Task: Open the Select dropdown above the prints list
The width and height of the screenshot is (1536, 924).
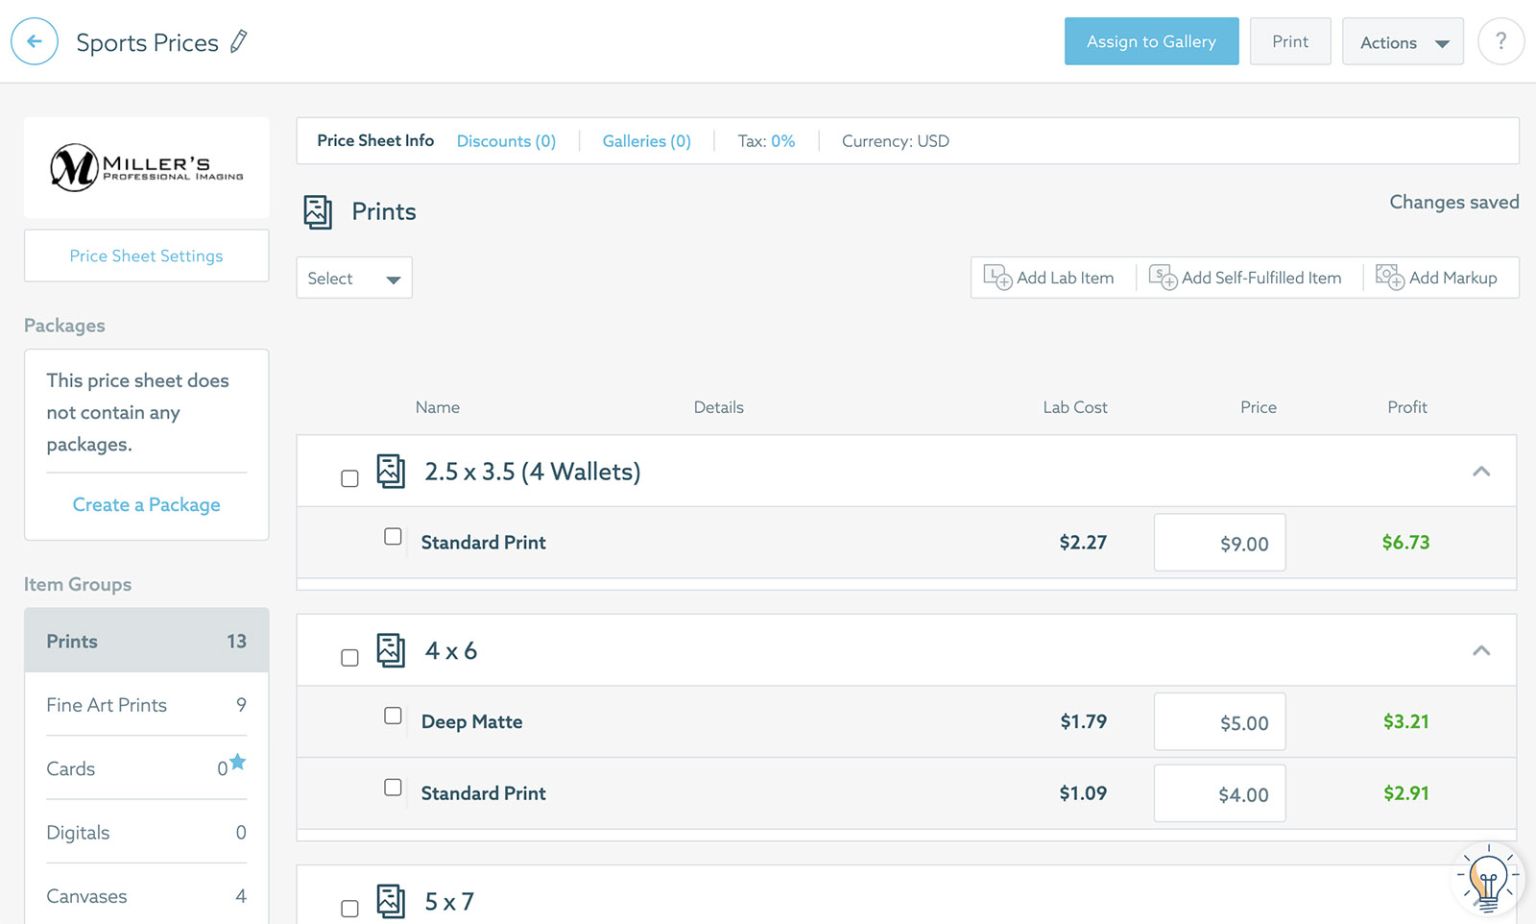Action: coord(354,277)
